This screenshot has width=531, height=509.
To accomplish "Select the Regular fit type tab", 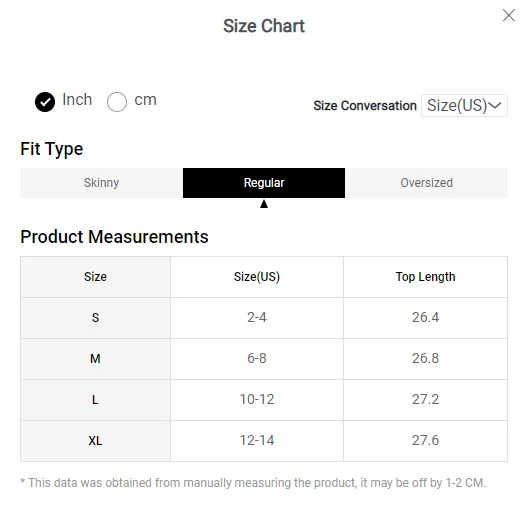I will pos(264,183).
